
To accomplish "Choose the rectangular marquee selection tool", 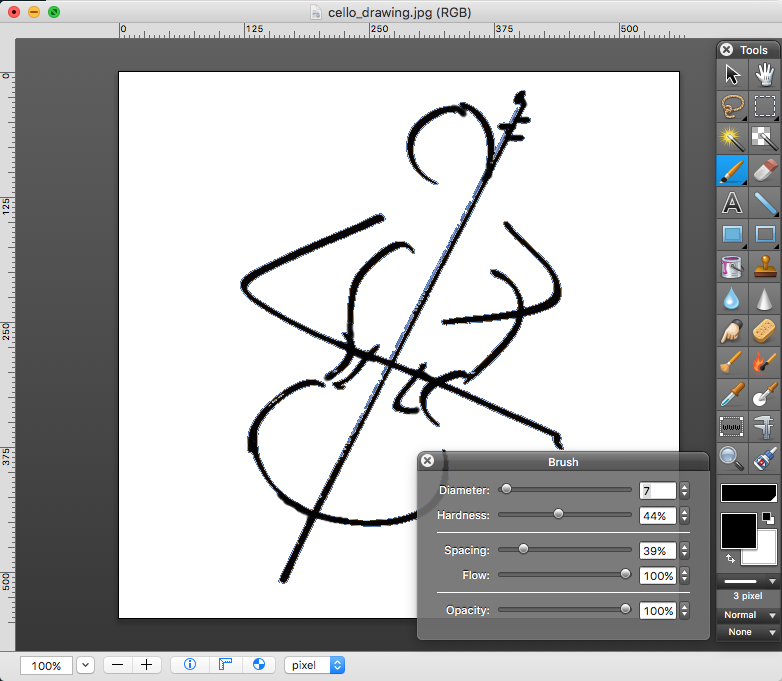I will point(764,106).
